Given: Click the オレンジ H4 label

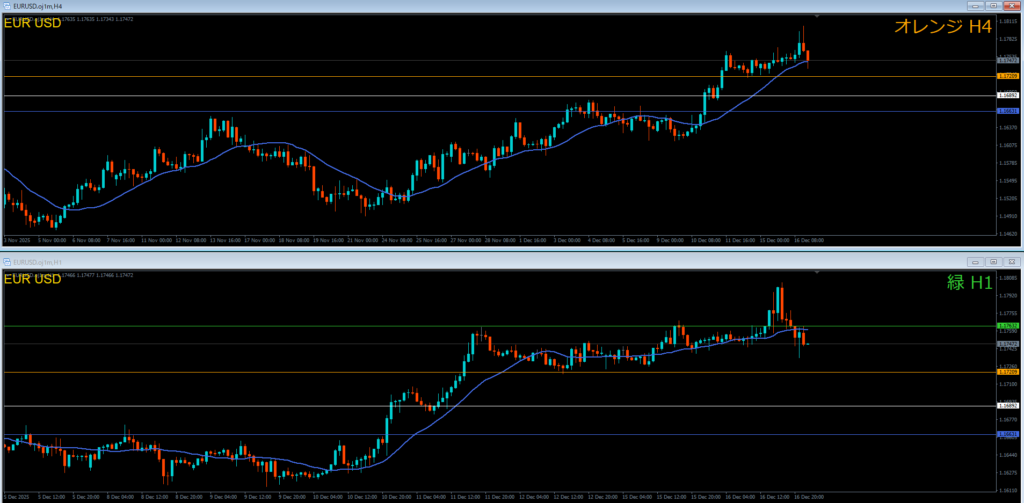Looking at the screenshot, I should point(943,27).
